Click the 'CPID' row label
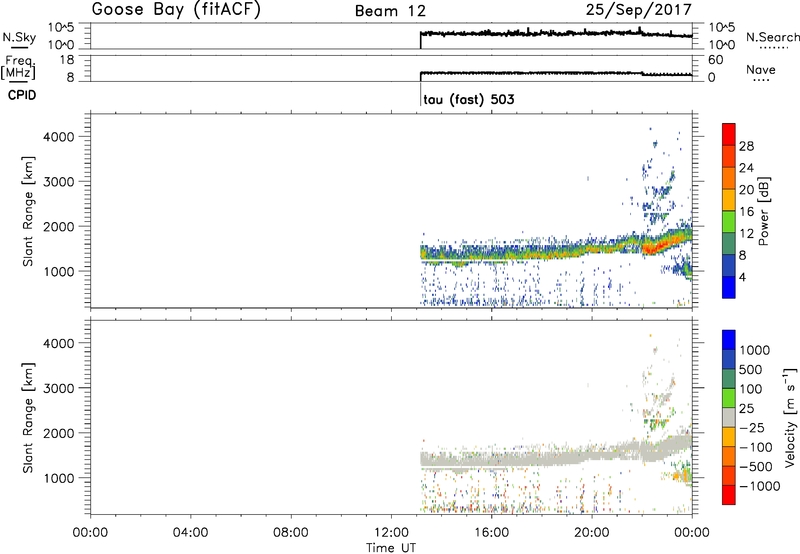 click(x=22, y=95)
